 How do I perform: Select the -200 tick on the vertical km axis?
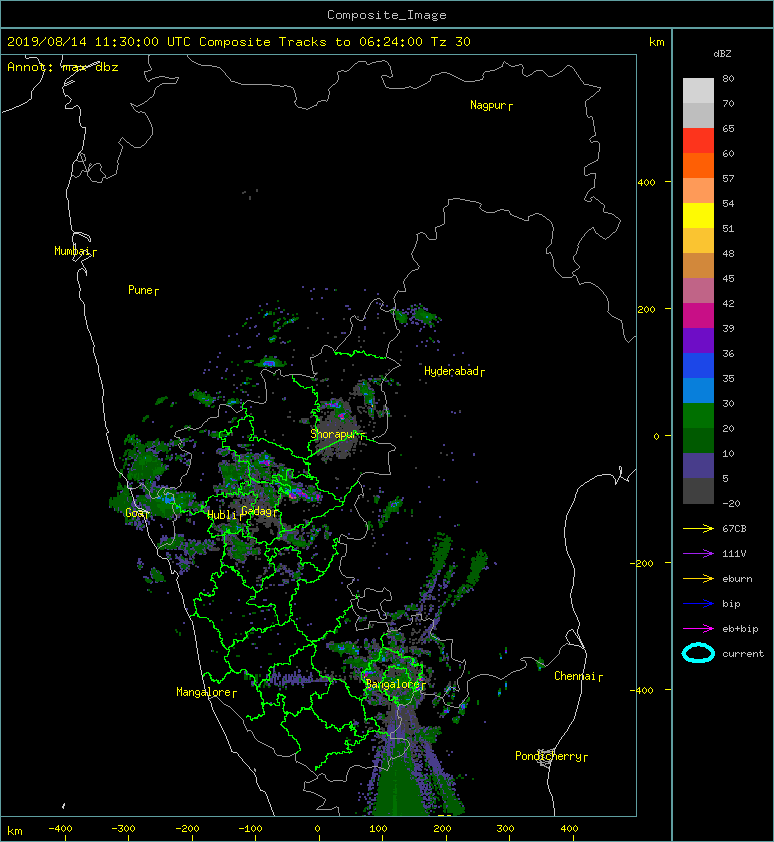tap(642, 563)
